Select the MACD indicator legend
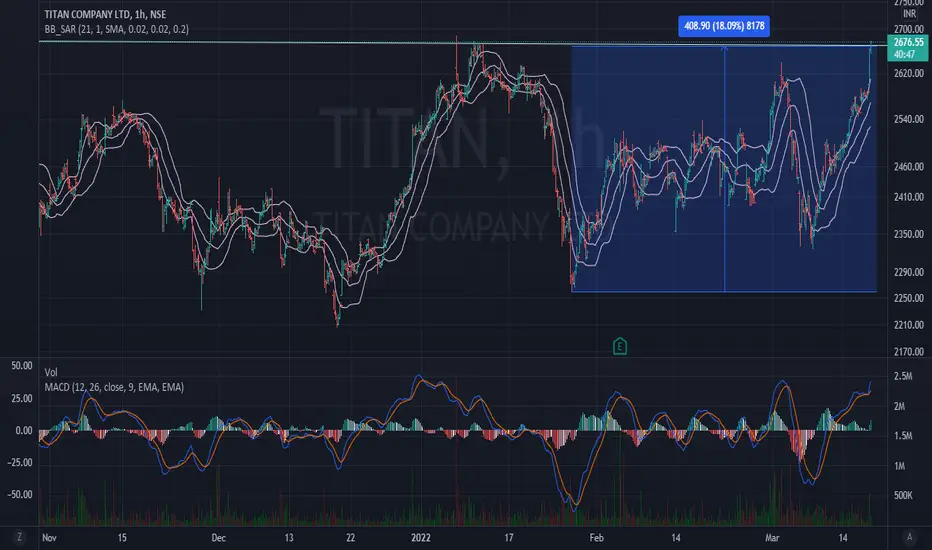This screenshot has height=550, width=932. (114, 387)
